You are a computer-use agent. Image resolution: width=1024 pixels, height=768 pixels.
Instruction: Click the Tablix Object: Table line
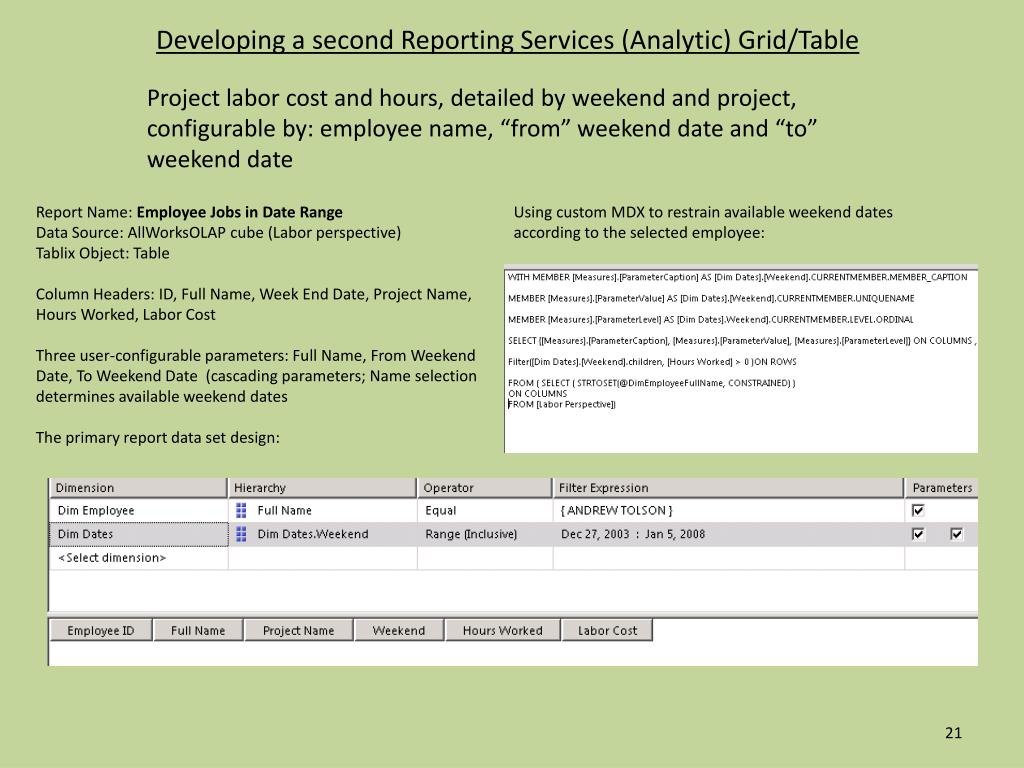[103, 253]
